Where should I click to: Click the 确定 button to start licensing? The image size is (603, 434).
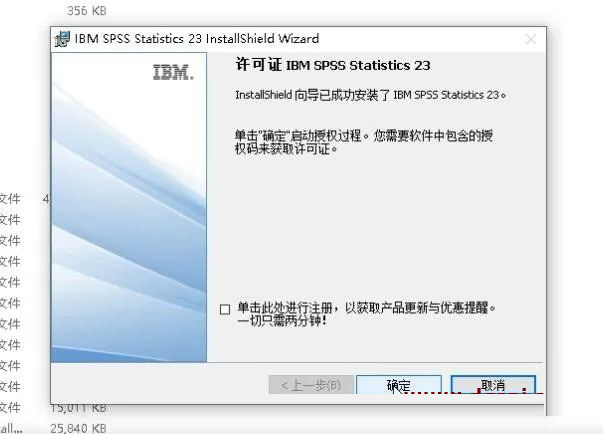click(x=398, y=385)
